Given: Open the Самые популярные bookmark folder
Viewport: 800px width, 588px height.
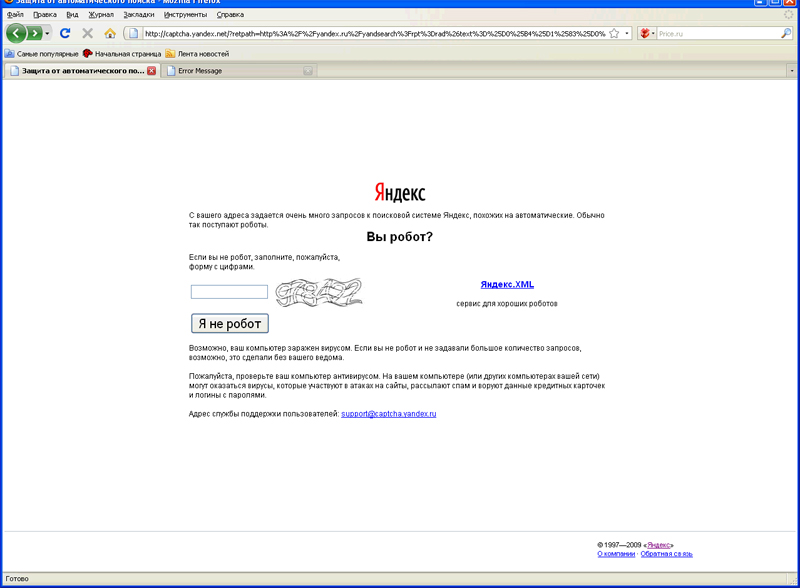Looking at the screenshot, I should [x=42, y=54].
